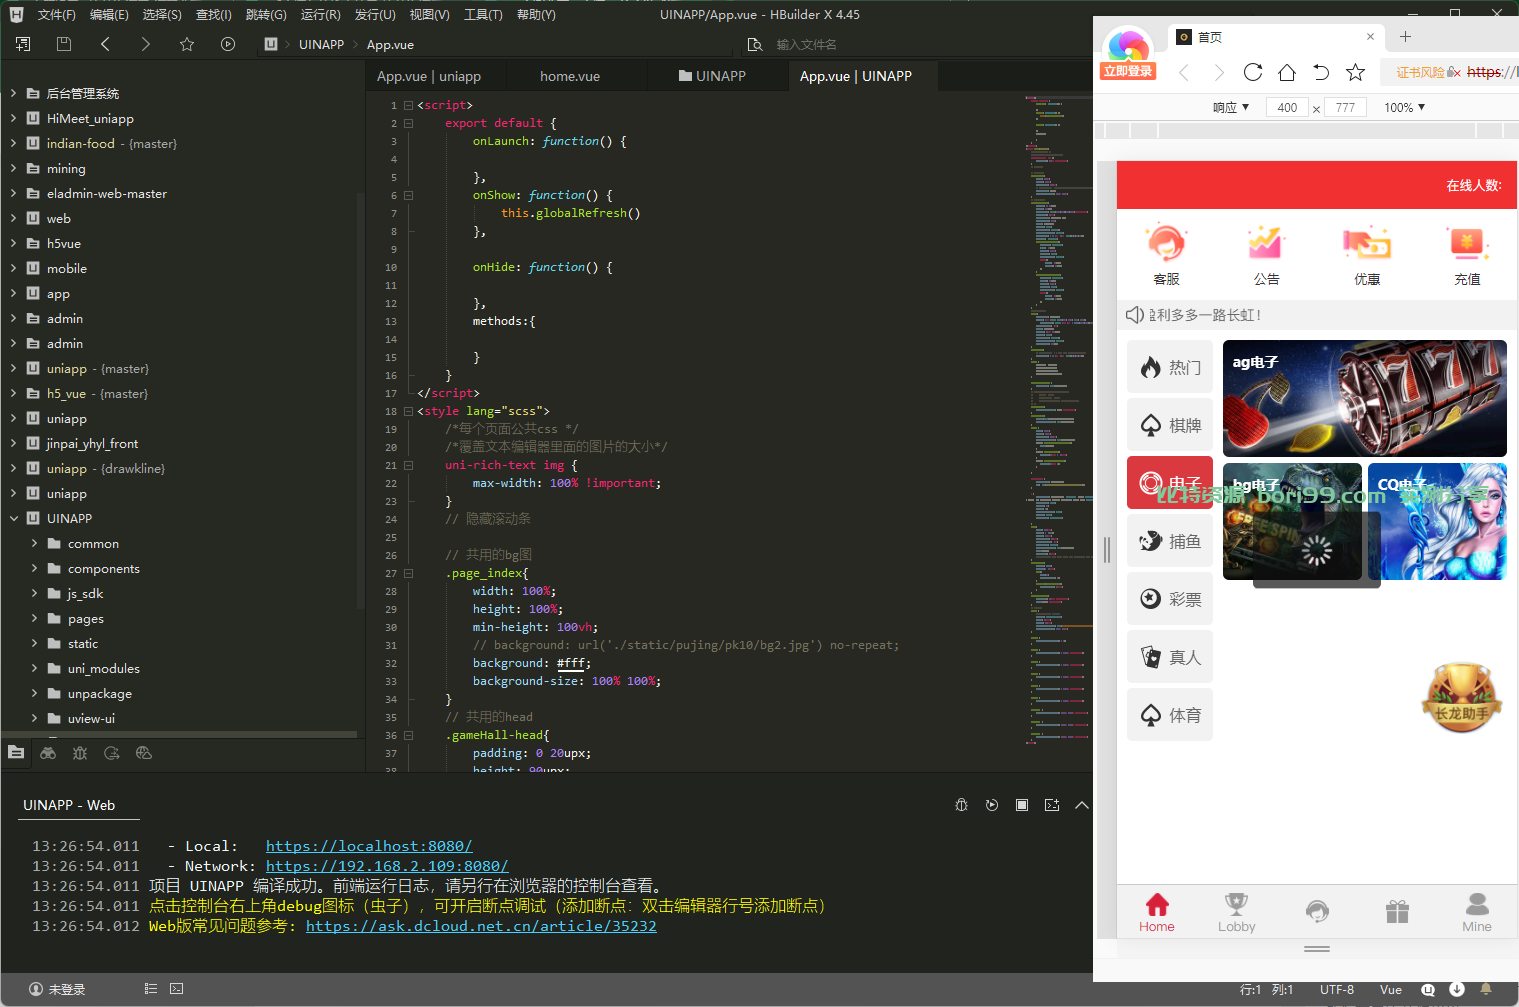Image resolution: width=1519 pixels, height=1007 pixels.
Task: Favorite the page with browser star icon
Action: (1355, 72)
